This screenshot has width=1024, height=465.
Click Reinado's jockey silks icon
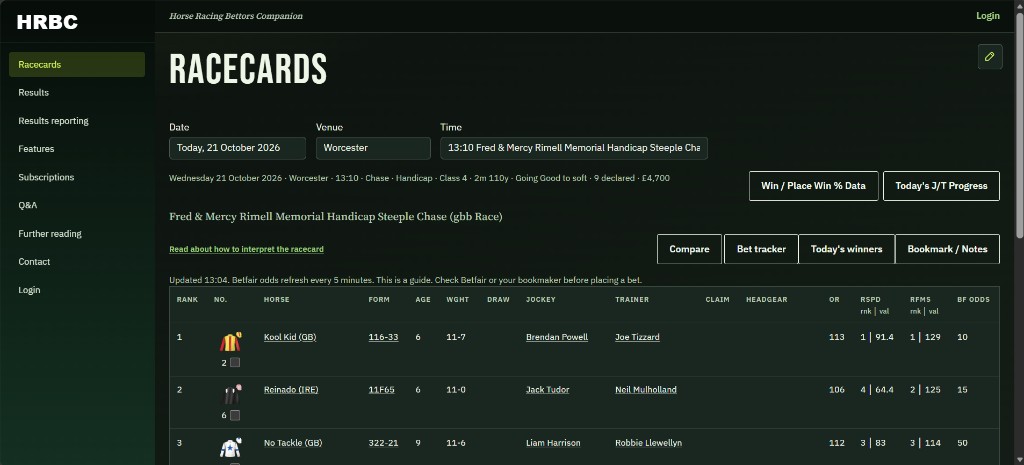pos(231,394)
